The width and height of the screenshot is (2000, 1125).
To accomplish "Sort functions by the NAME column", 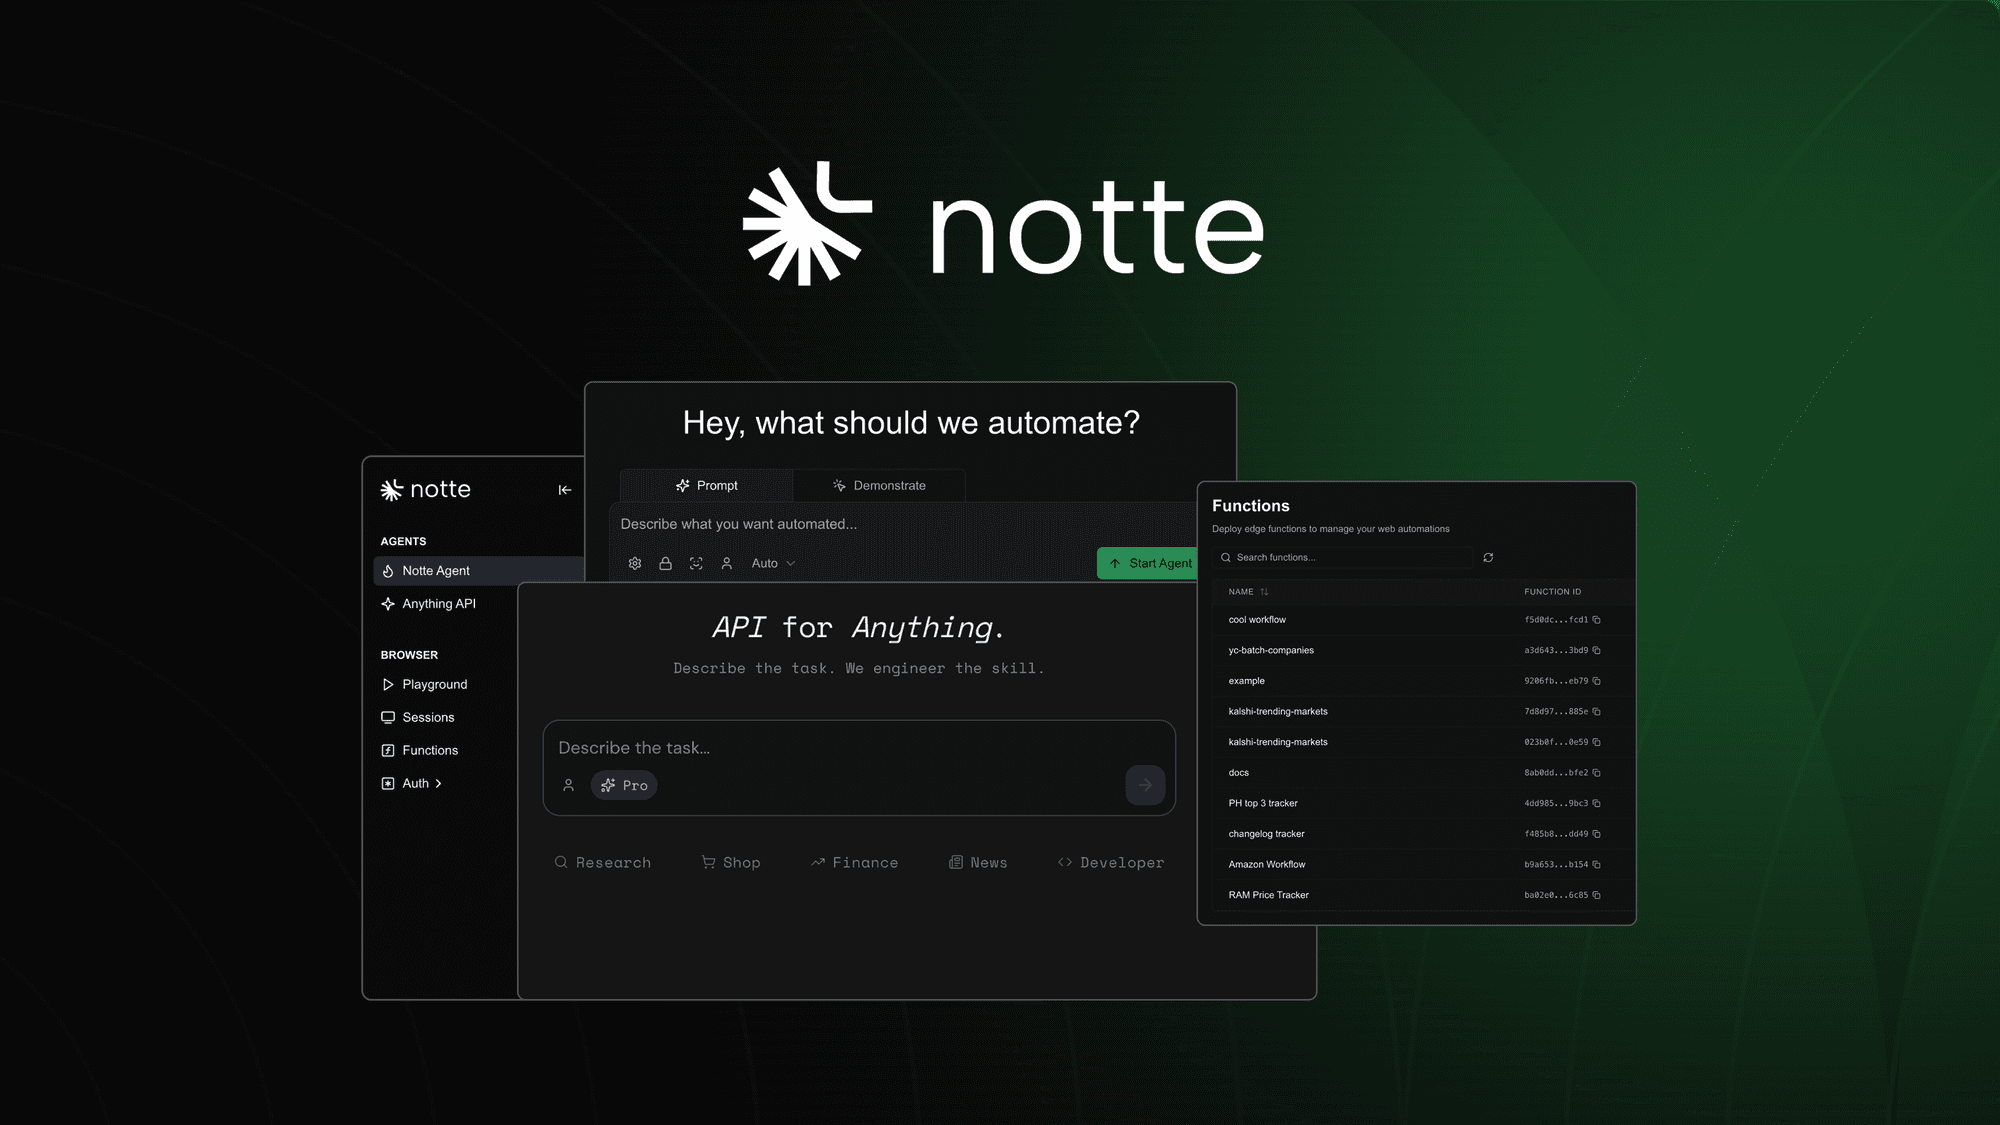I will coord(1248,592).
